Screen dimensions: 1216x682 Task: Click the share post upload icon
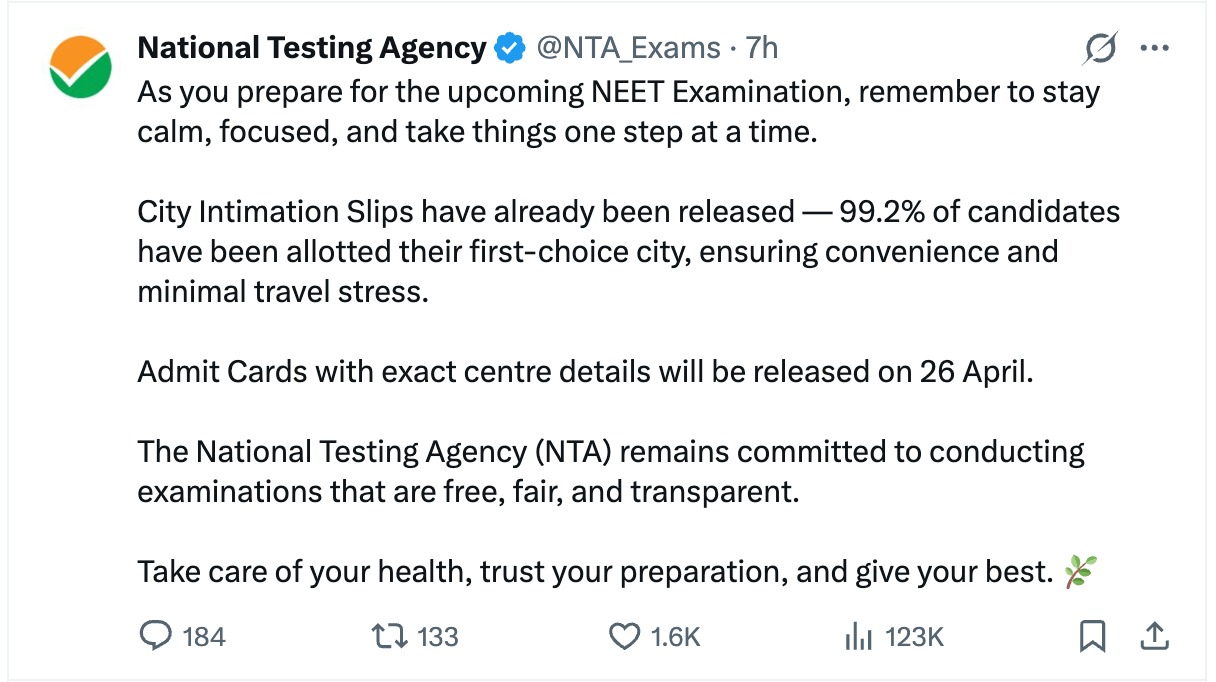[1154, 636]
